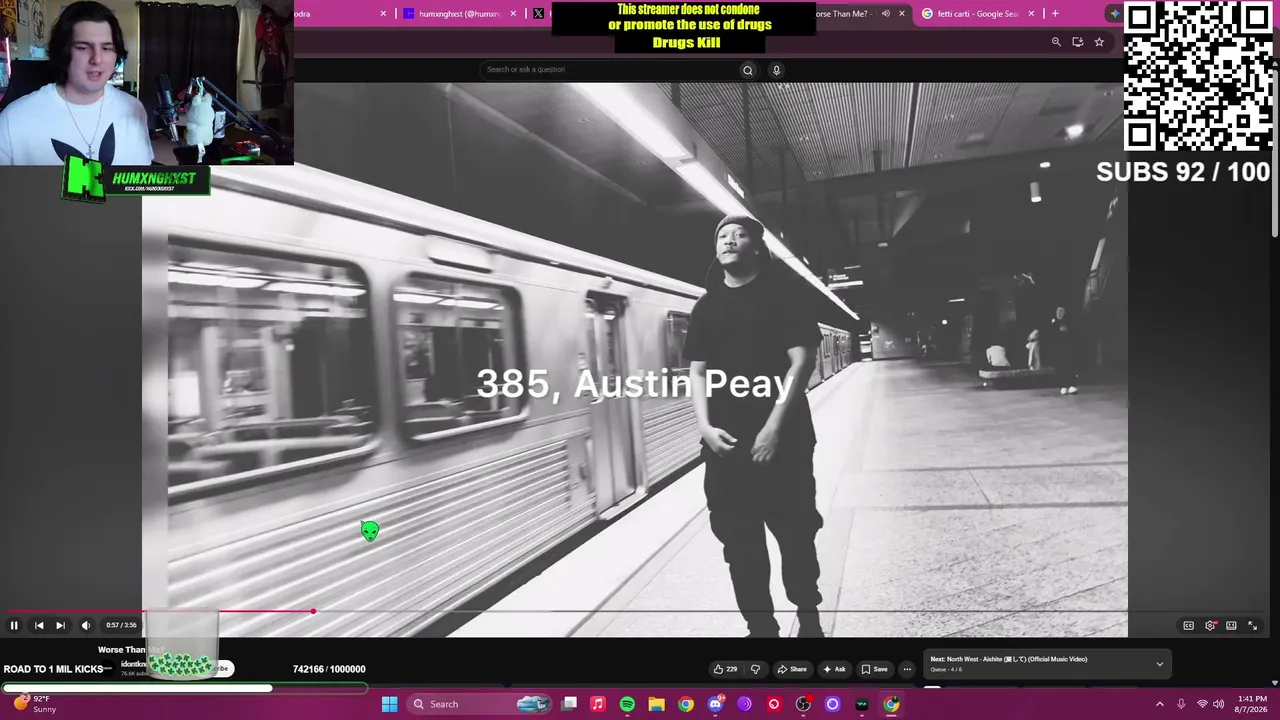Dislike the video
This screenshot has height=720, width=1280.
(755, 669)
